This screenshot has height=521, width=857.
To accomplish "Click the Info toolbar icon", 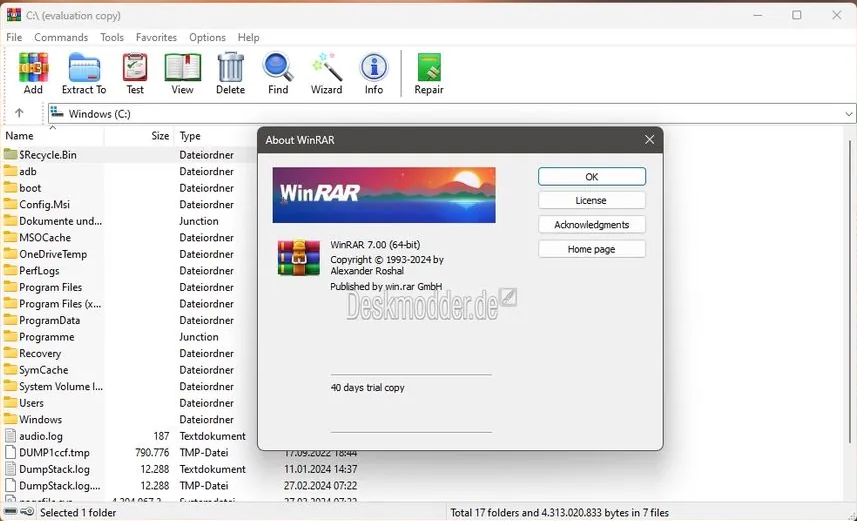I will [374, 74].
